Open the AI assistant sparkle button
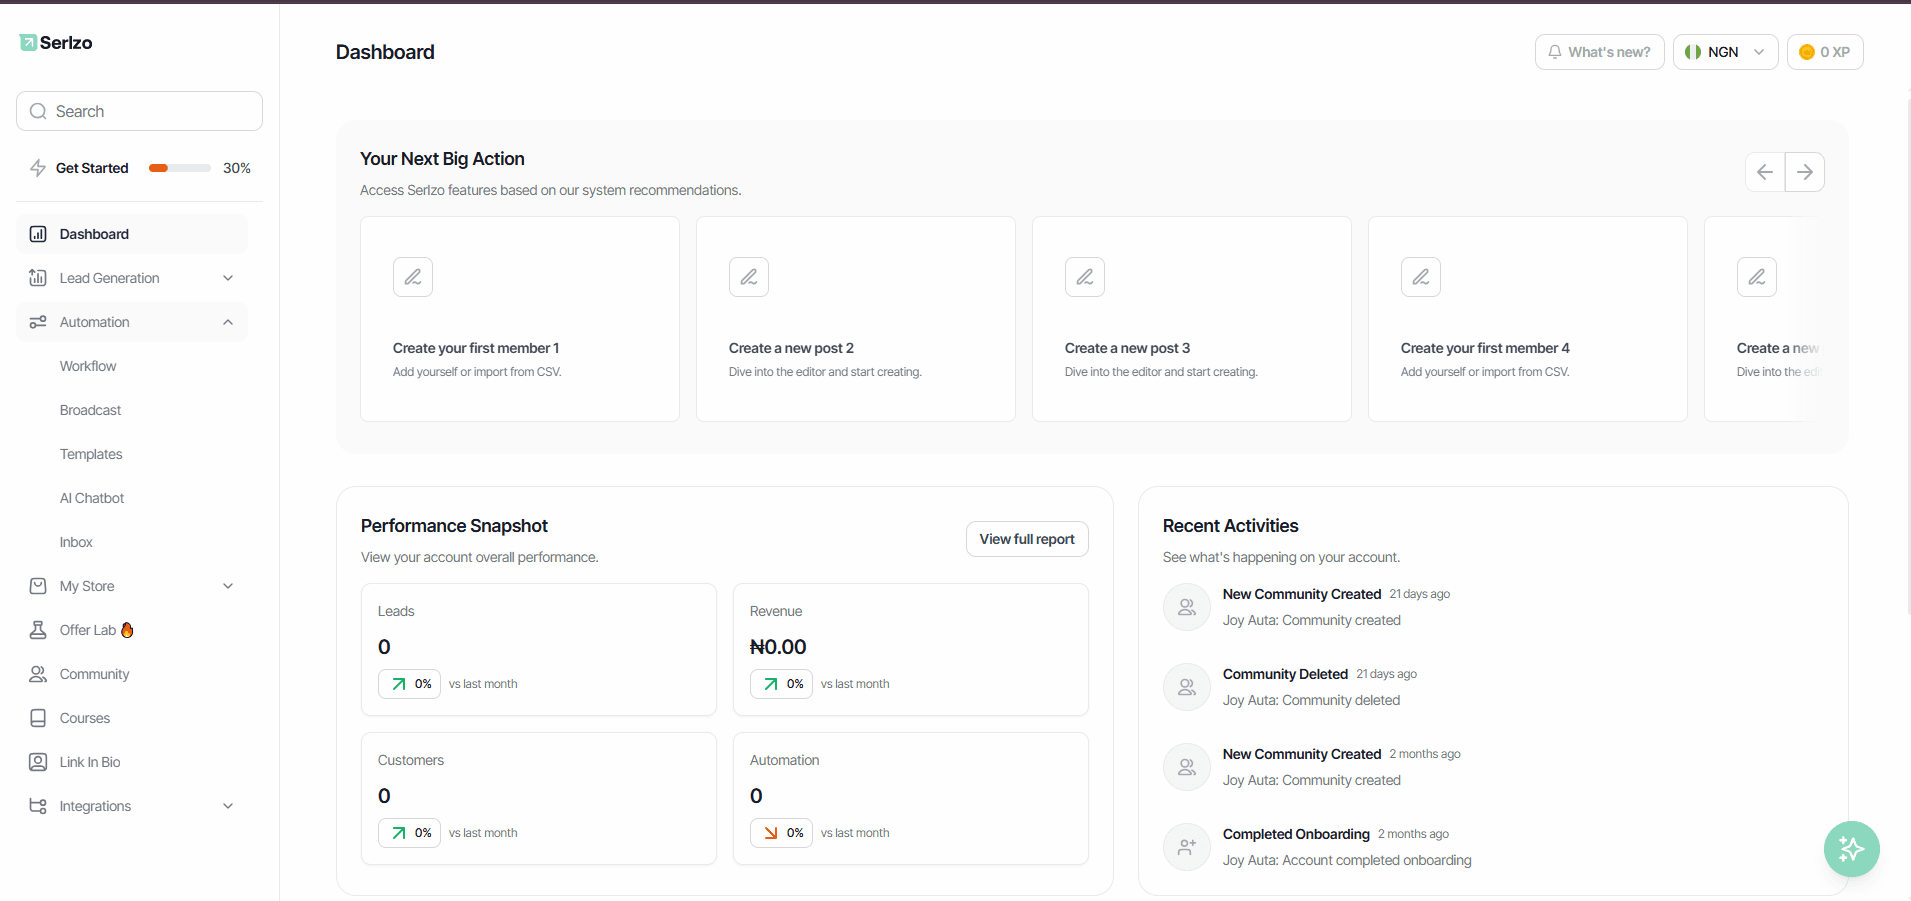The image size is (1911, 901). [1851, 849]
